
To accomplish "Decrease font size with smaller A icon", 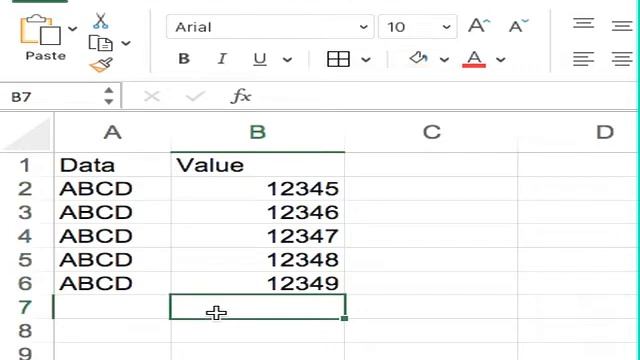I will pyautogui.click(x=518, y=26).
